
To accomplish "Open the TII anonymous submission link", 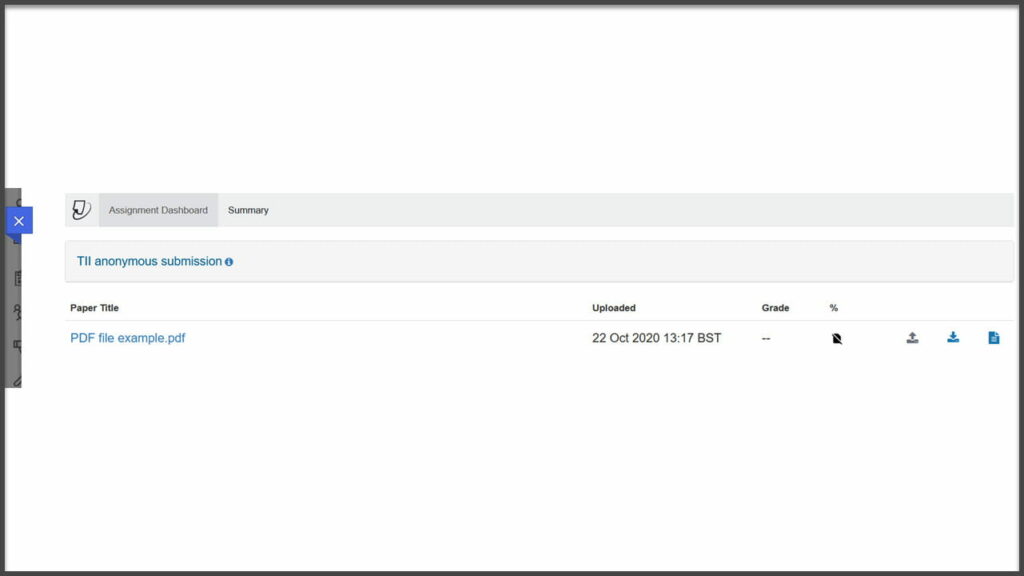I will [149, 261].
